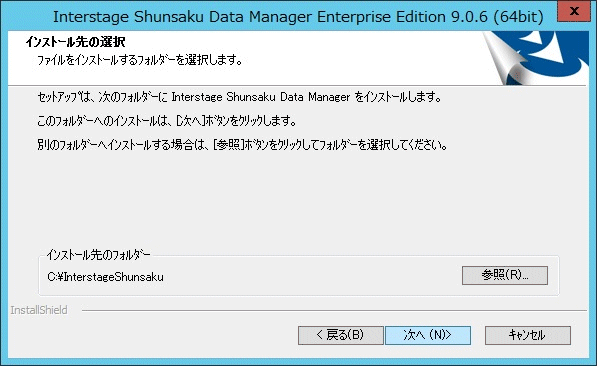Click the InstallShield page-curl banner graphic
597x366 pixels.
pyautogui.click(x=536, y=58)
